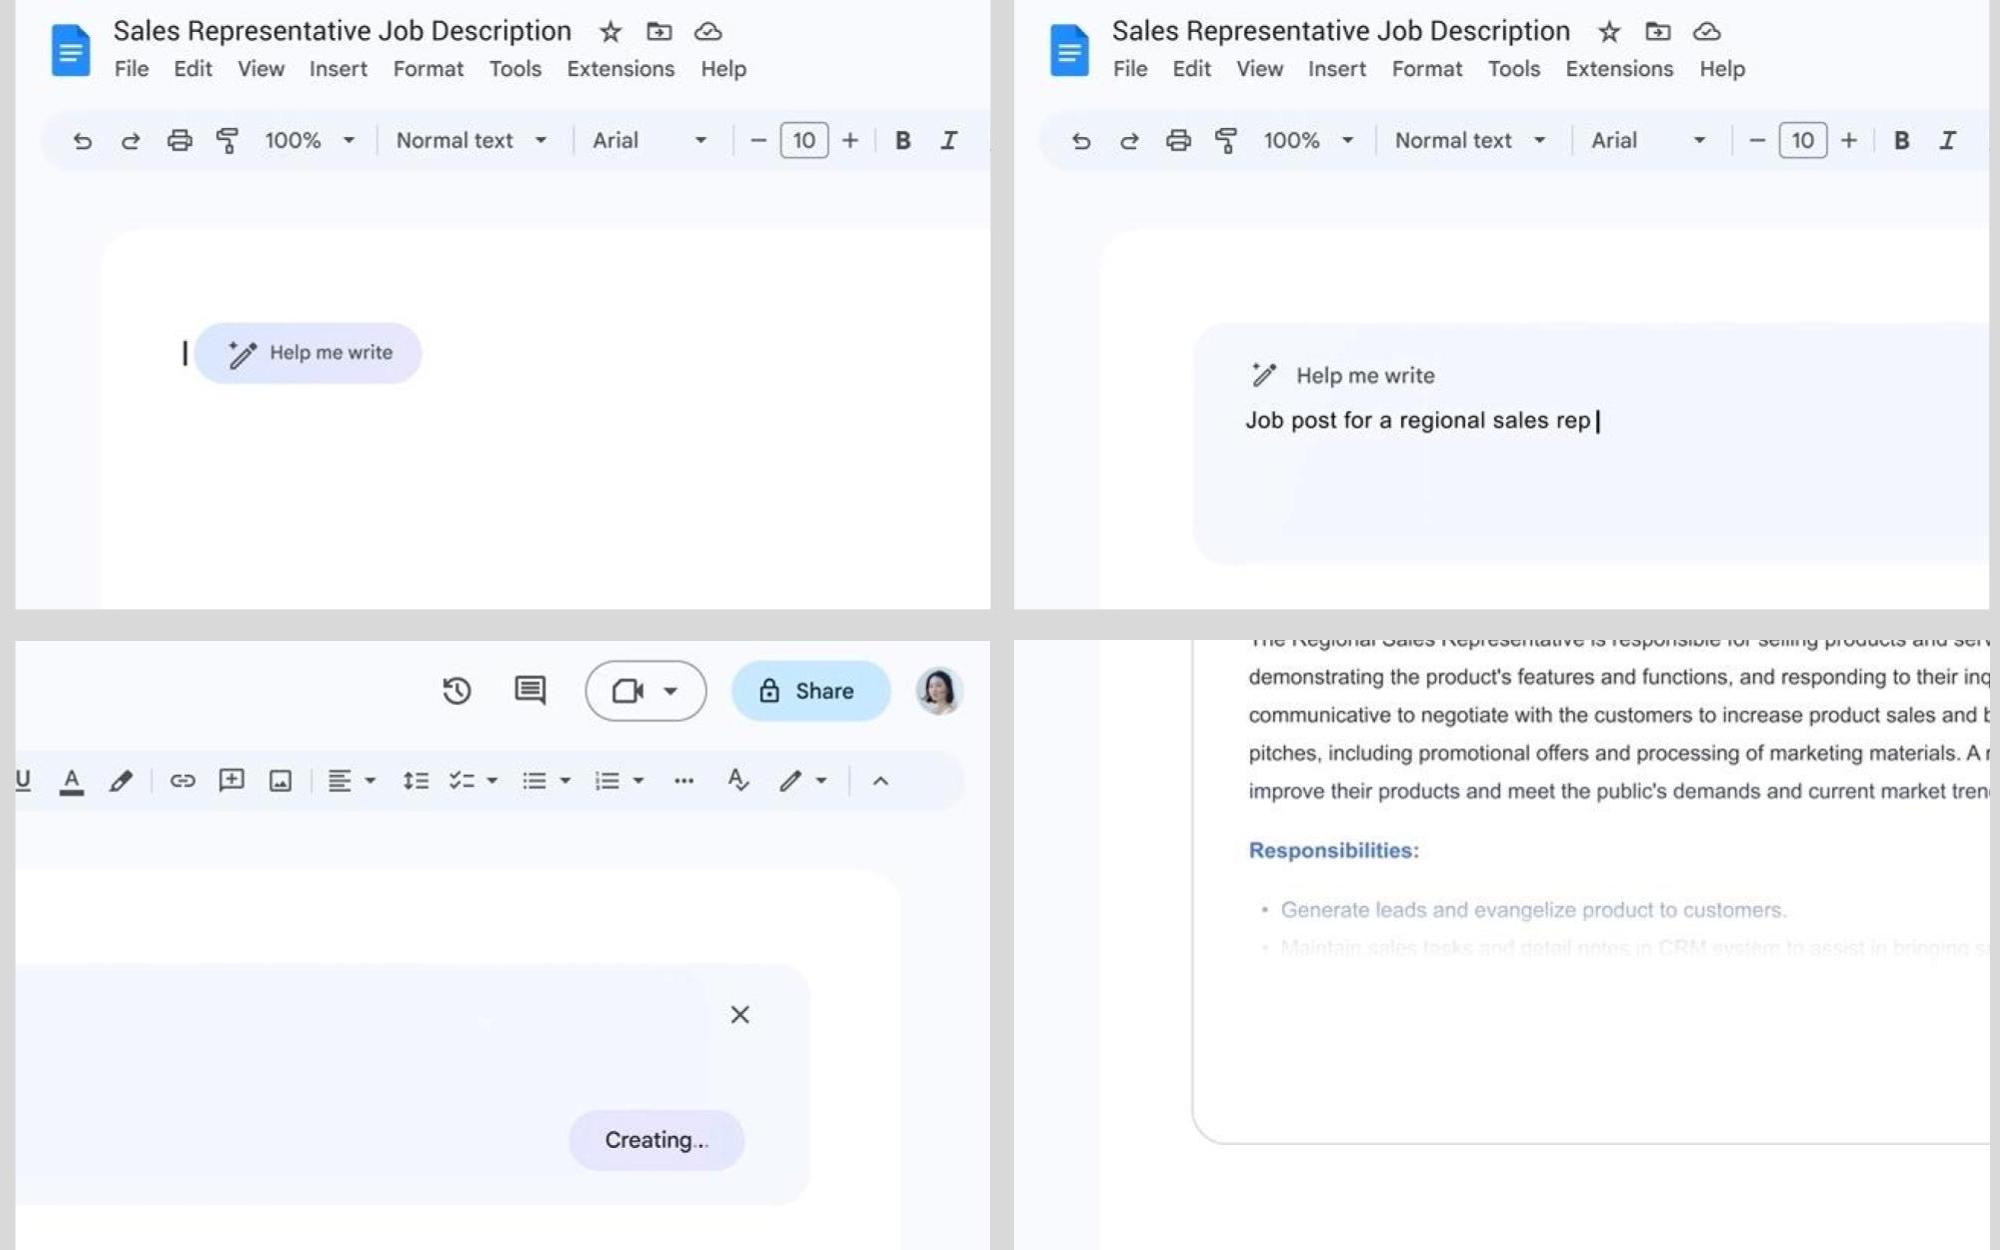The height and width of the screenshot is (1250, 2000).
Task: Toggle the checklist button
Action: pyautogui.click(x=461, y=781)
